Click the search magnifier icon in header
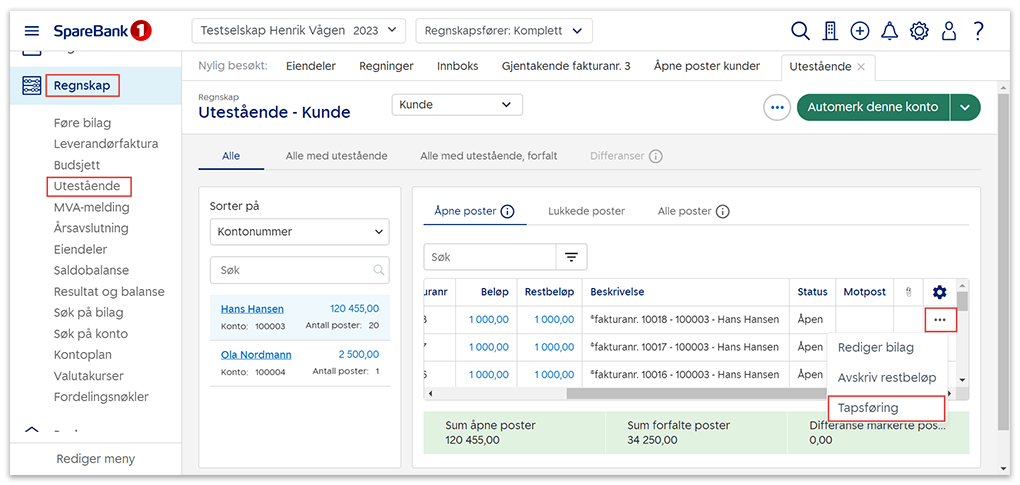 [800, 31]
